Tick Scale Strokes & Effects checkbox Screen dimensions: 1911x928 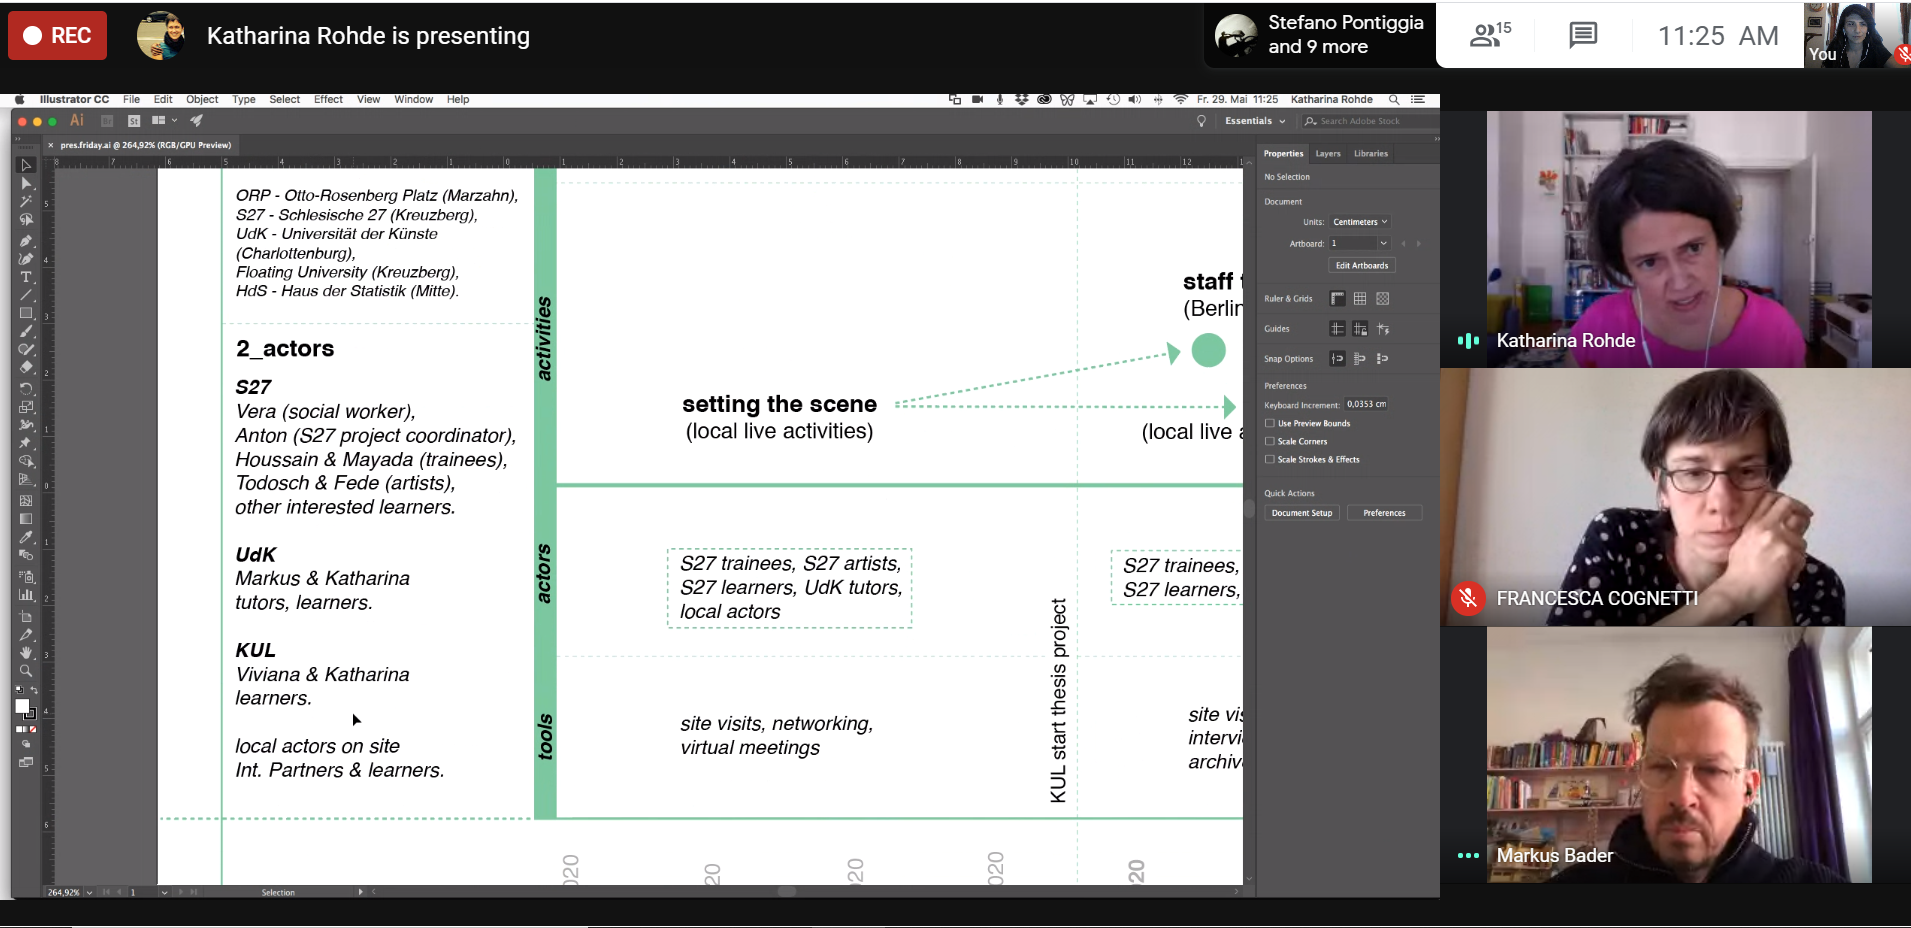click(1270, 460)
